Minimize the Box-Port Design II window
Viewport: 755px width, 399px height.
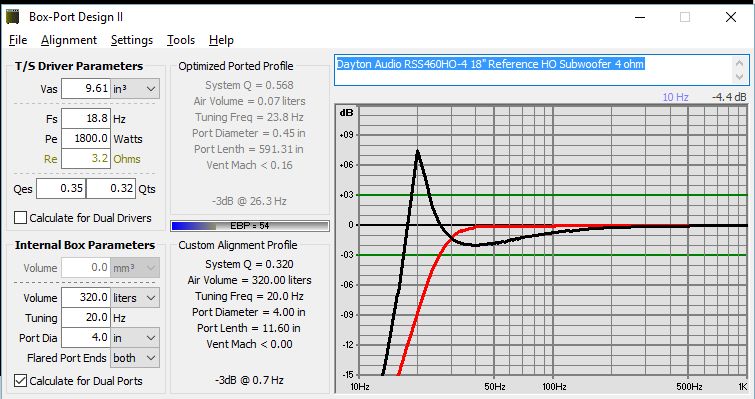640,17
